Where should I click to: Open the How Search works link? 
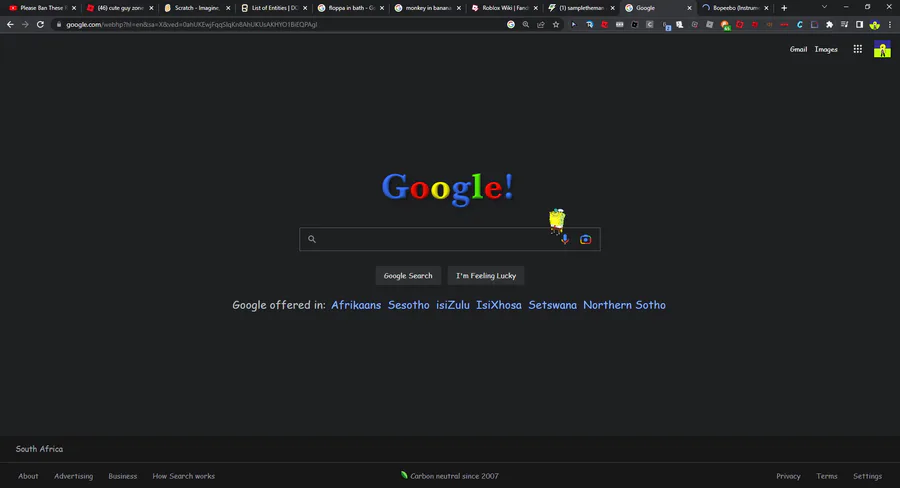pyautogui.click(x=184, y=476)
